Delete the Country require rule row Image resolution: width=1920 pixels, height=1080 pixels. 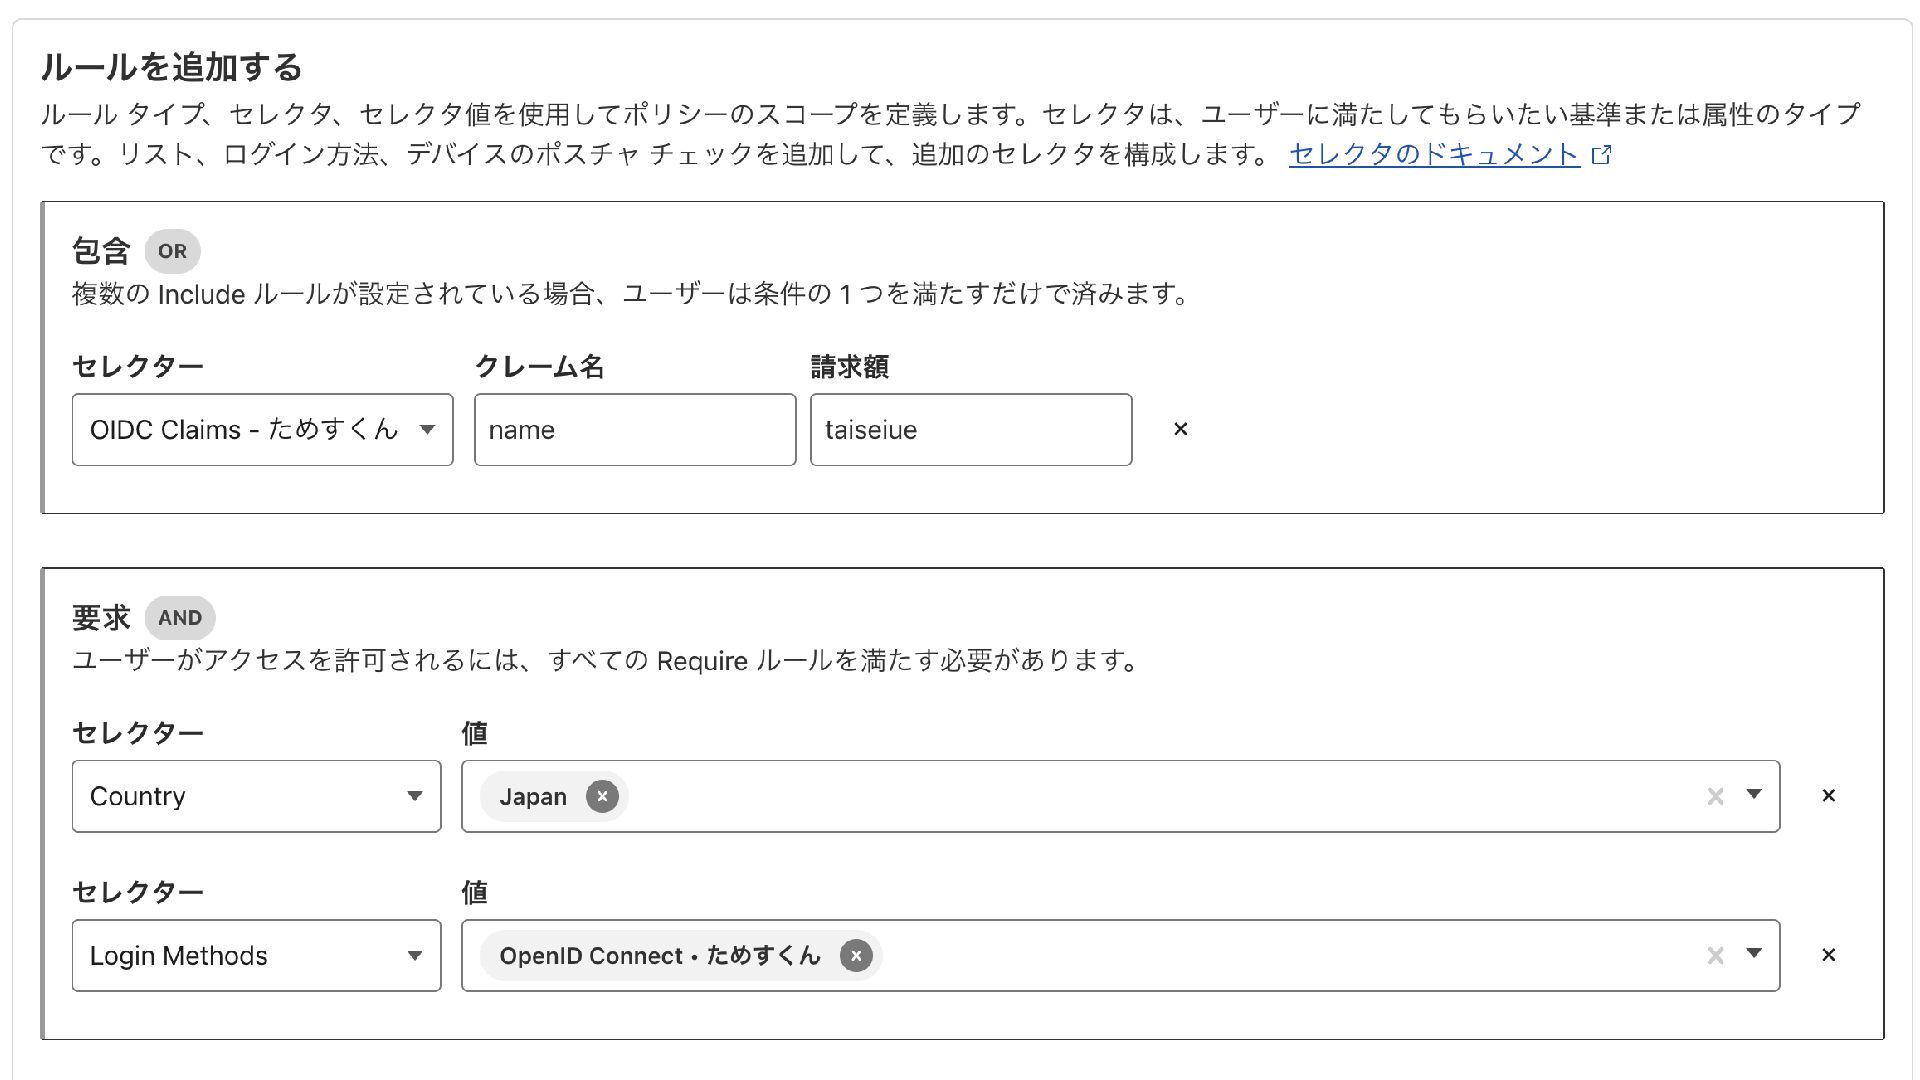tap(1828, 796)
